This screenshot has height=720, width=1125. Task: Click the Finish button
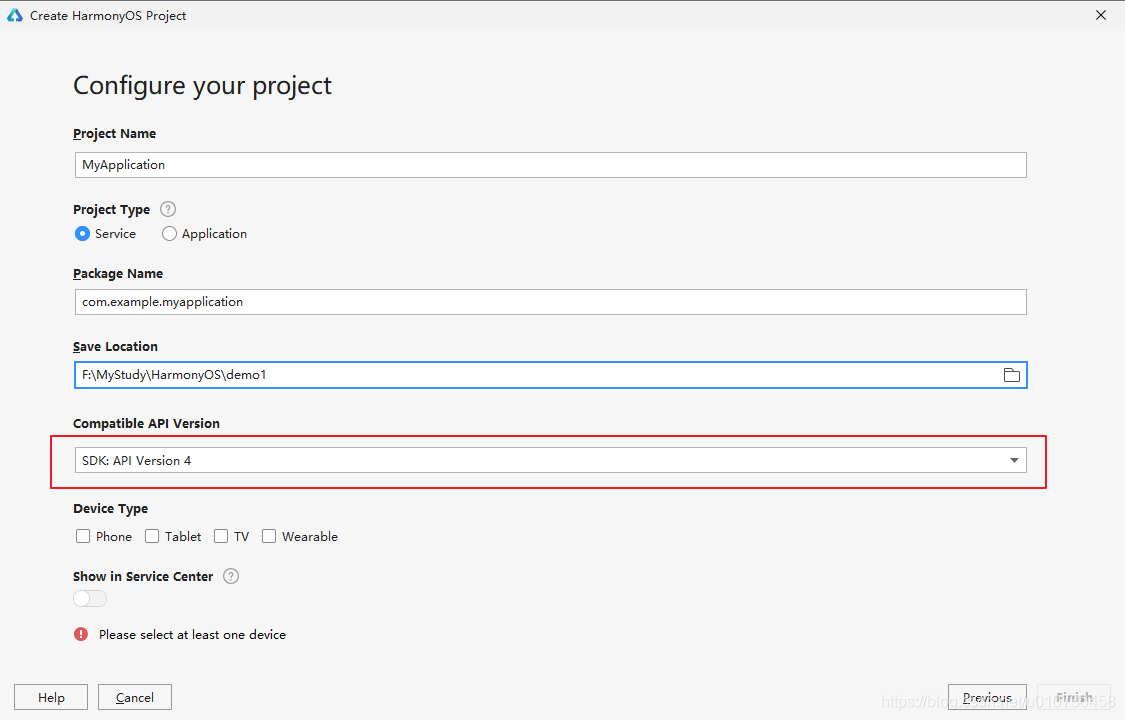click(x=1074, y=697)
